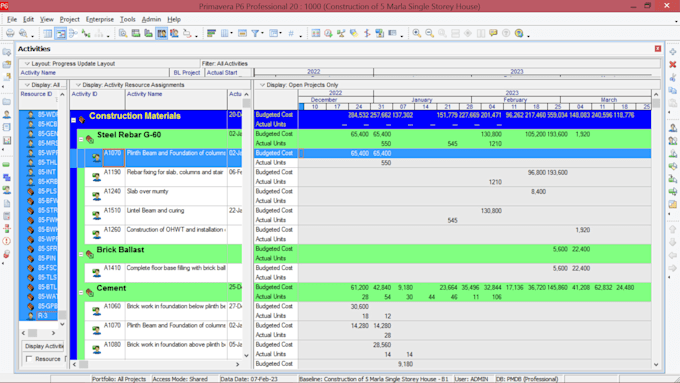Open the Tools menu
Screen dimensions: 680x383
point(128,20)
